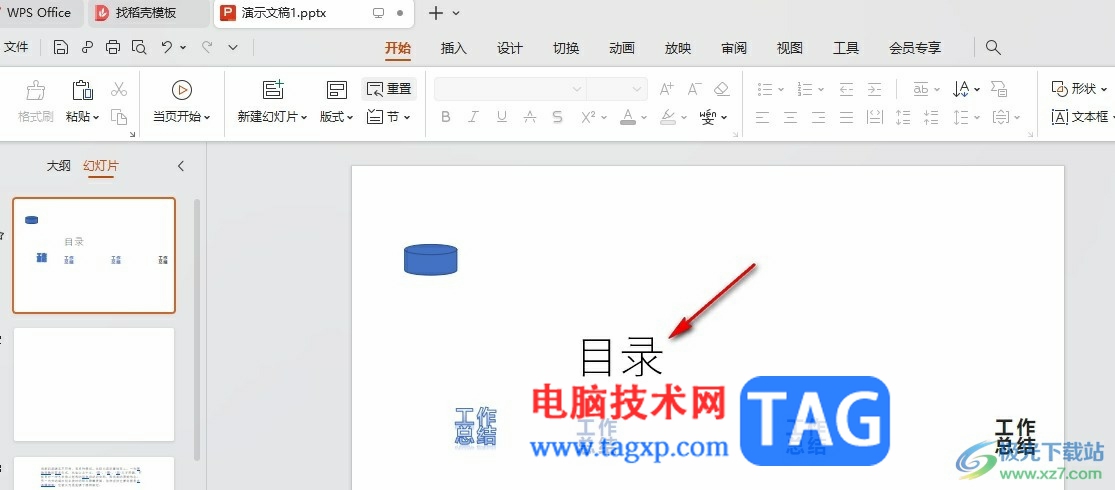Screen dimensions: 1115x490
Task: Click the font color A swatch
Action: point(627,117)
